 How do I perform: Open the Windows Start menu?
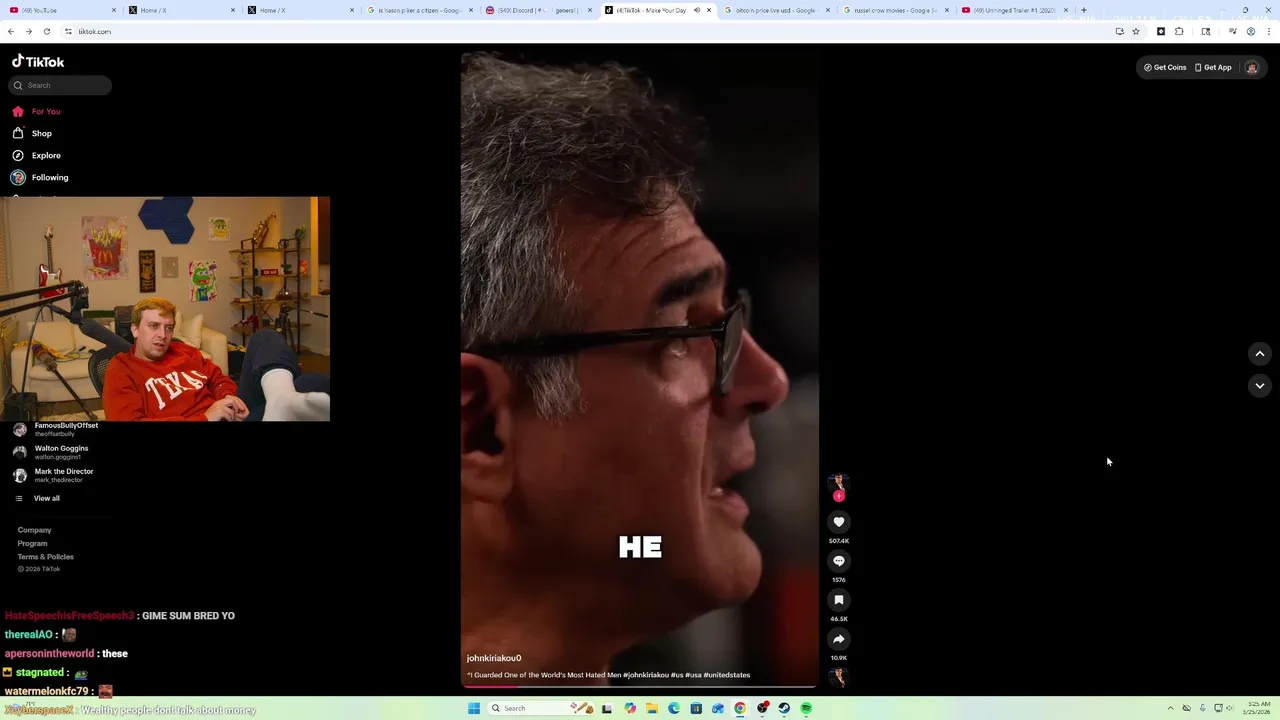coord(474,708)
